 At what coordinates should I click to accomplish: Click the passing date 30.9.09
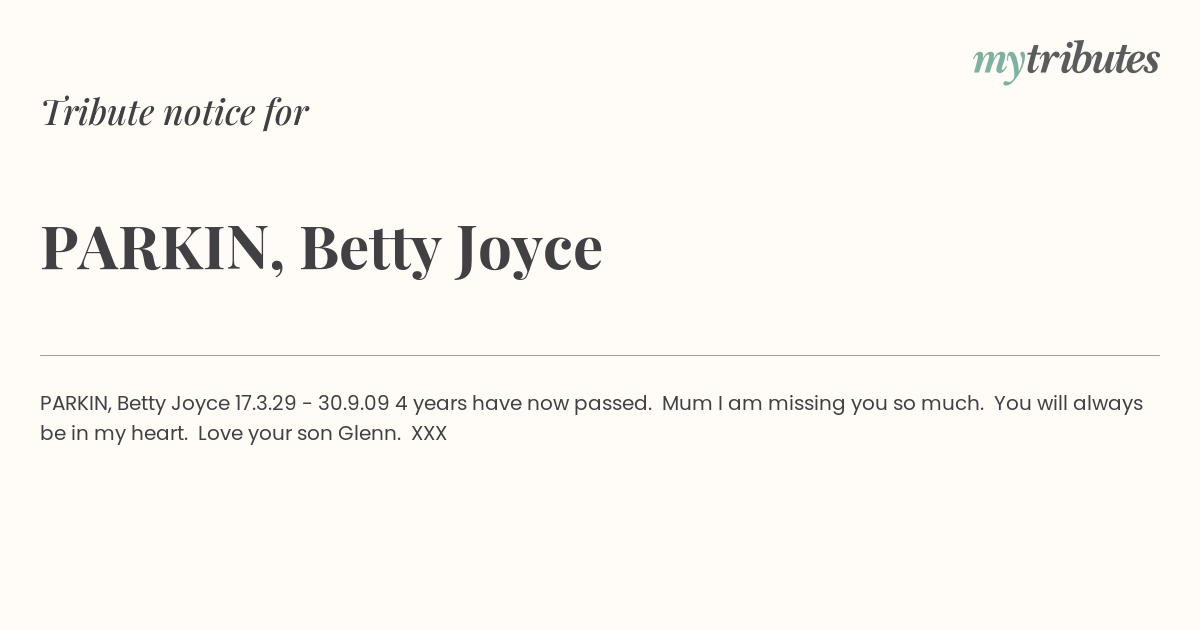pyautogui.click(x=354, y=404)
